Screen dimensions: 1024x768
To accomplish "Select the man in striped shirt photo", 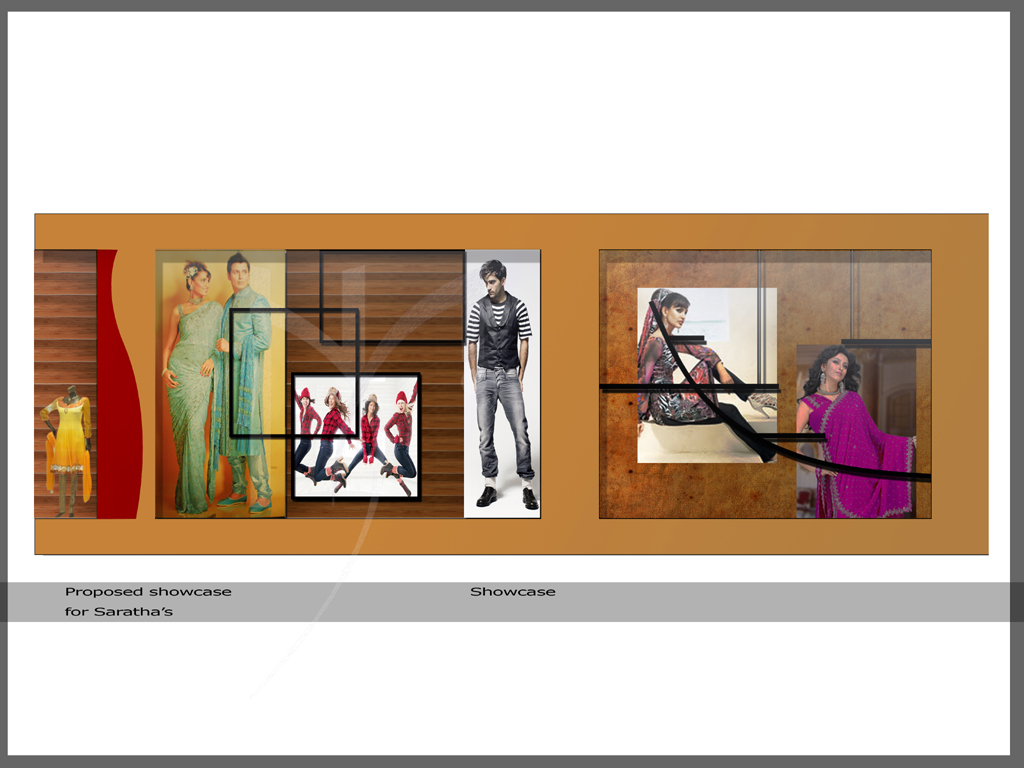I will click(502, 383).
